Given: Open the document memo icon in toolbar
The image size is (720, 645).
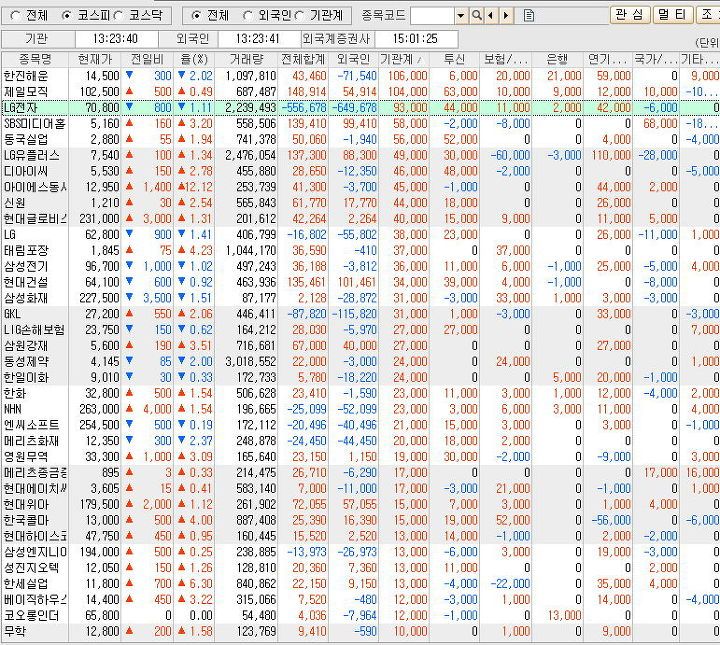Looking at the screenshot, I should click(529, 16).
